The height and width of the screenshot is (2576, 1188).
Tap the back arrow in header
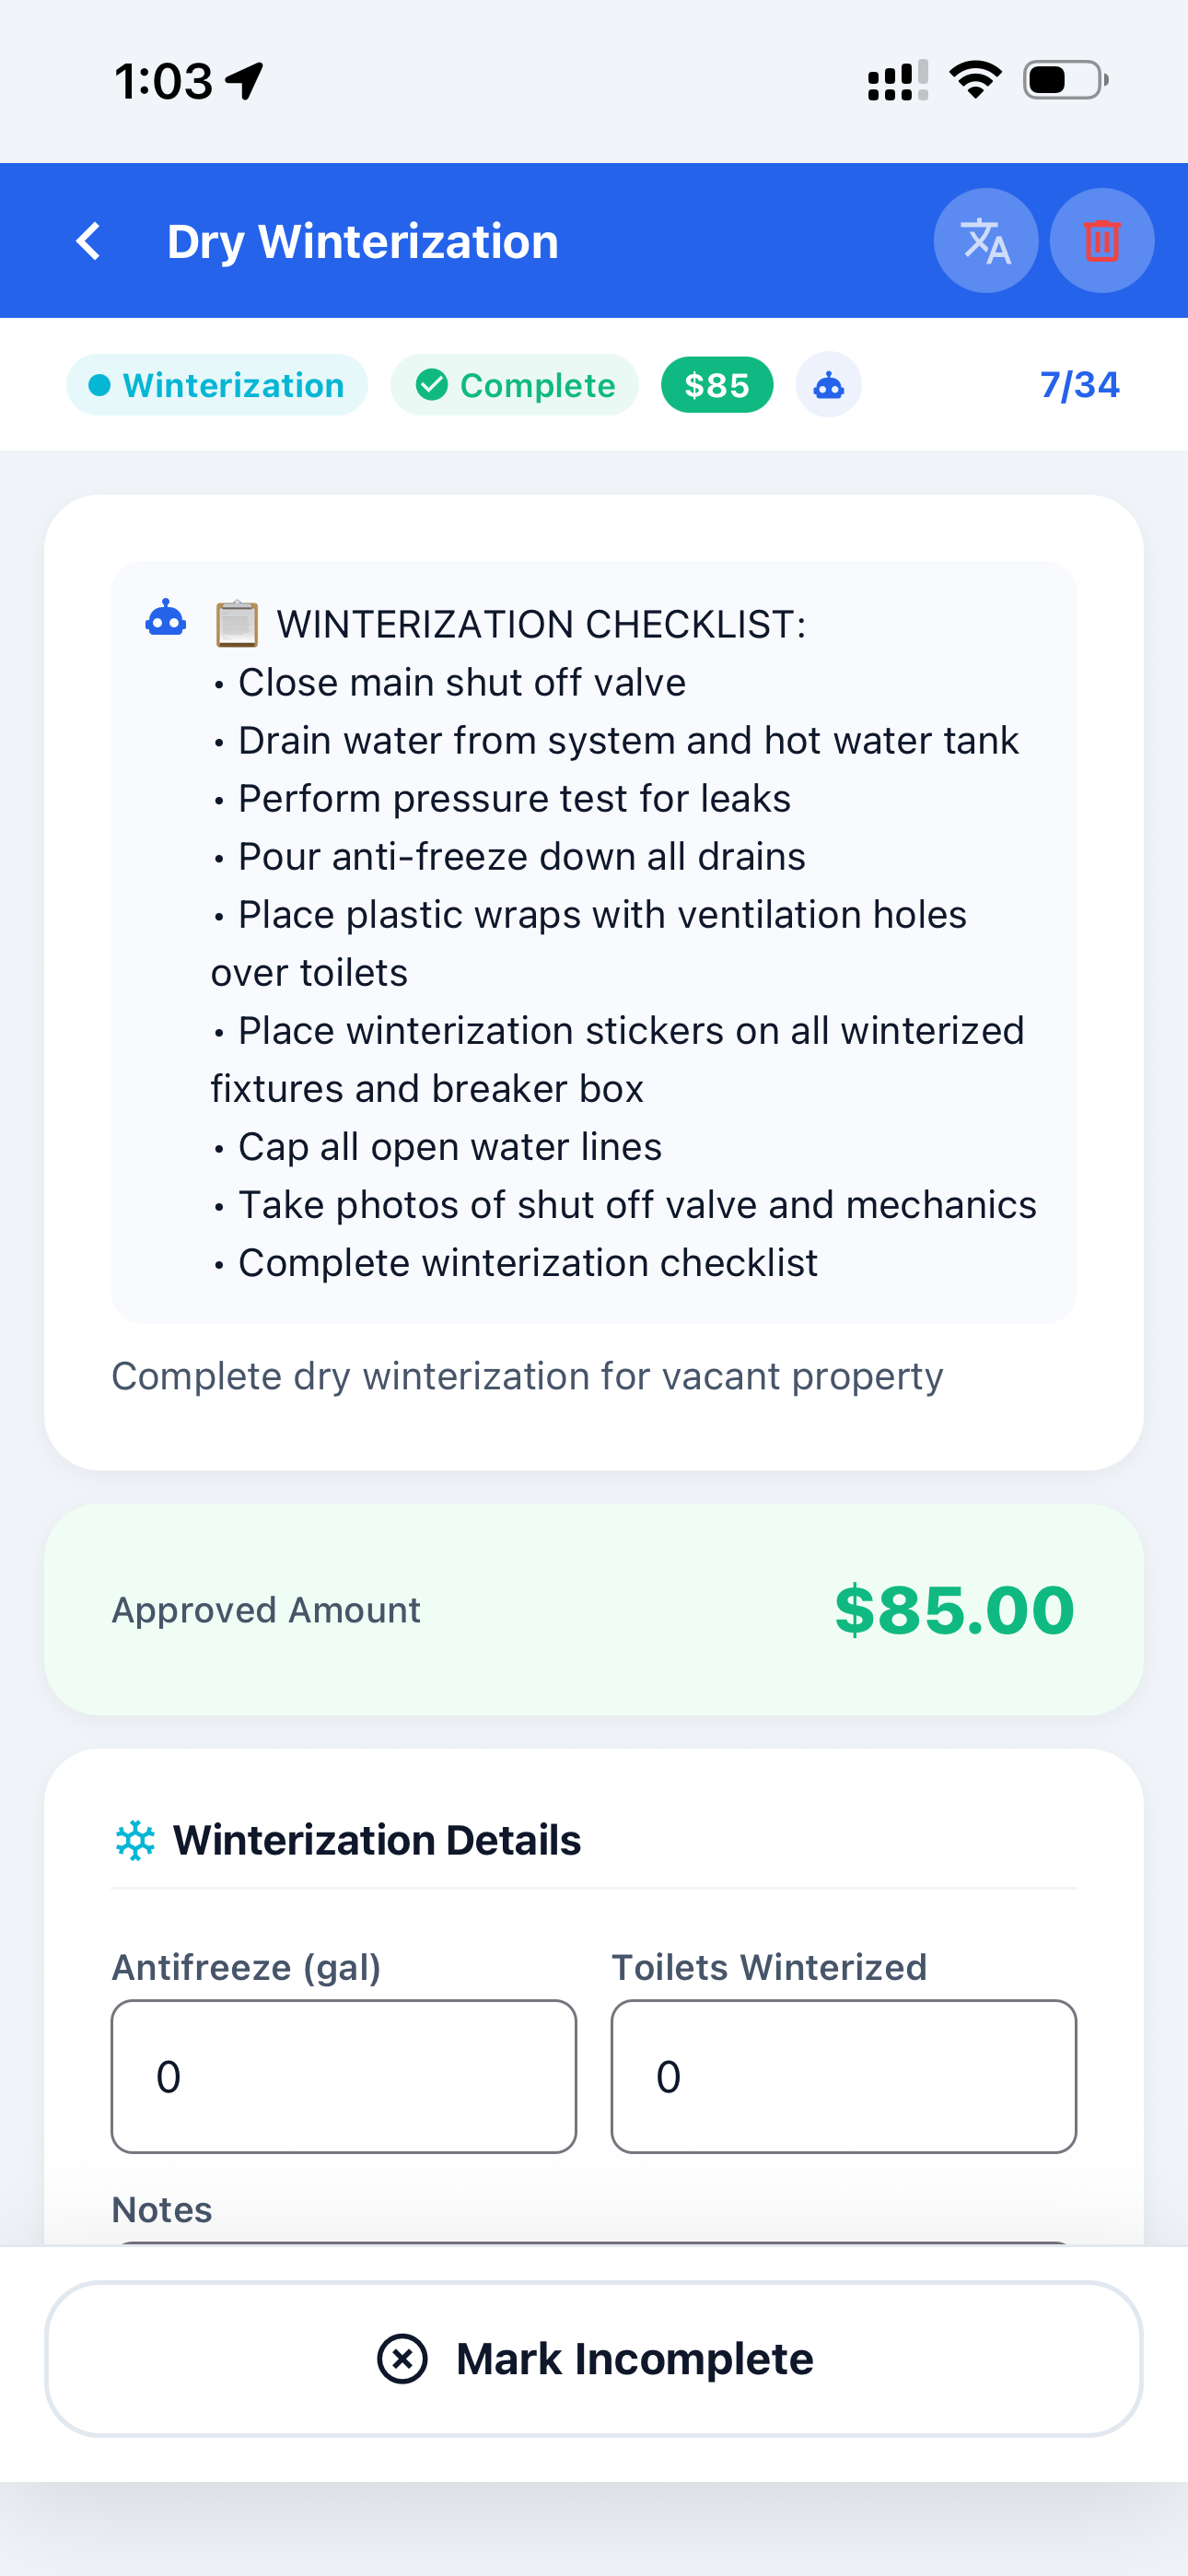[x=89, y=241]
